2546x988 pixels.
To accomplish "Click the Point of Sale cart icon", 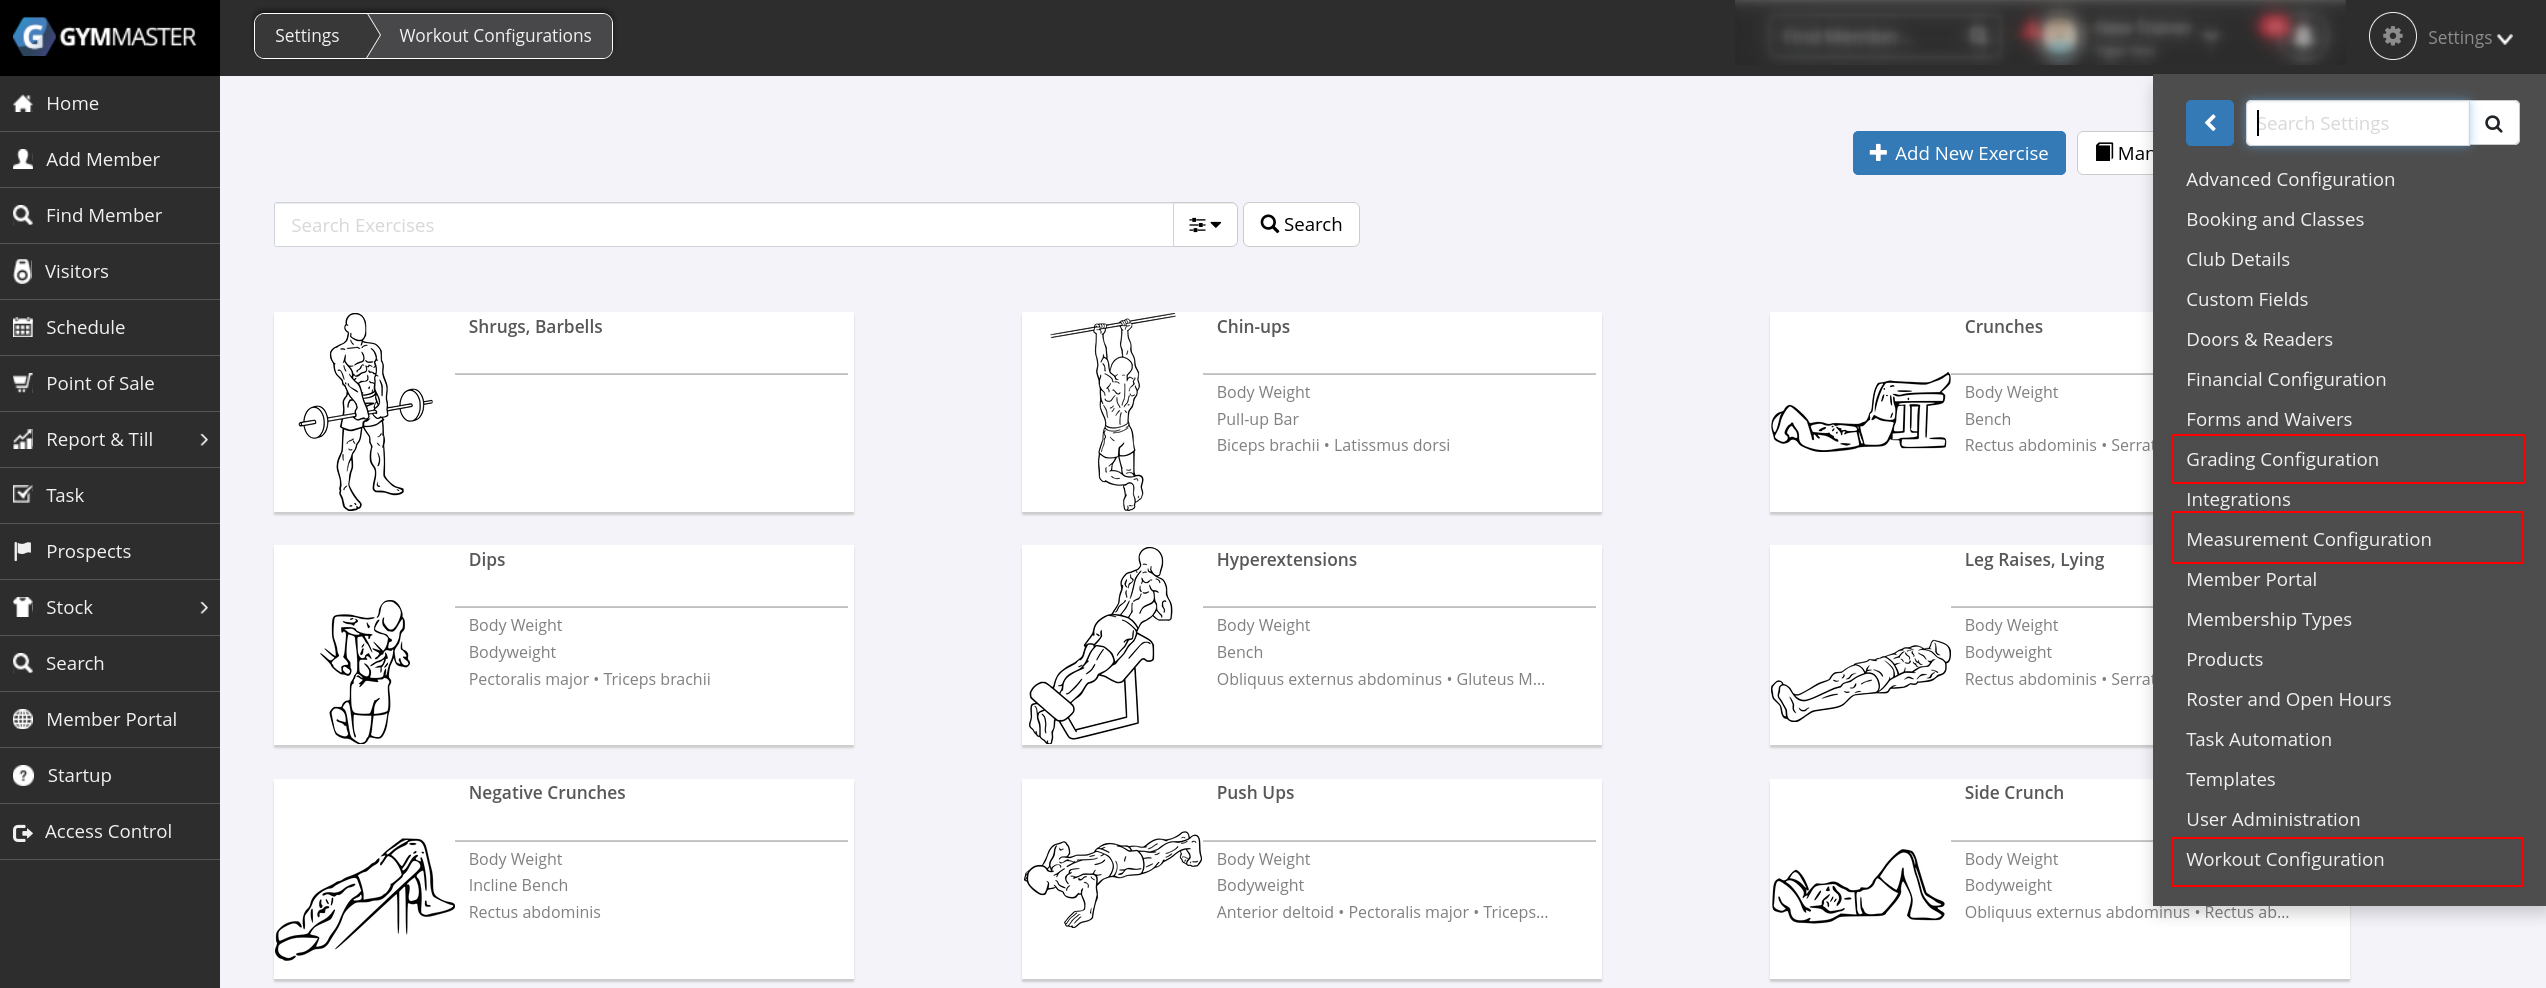I will 23,384.
